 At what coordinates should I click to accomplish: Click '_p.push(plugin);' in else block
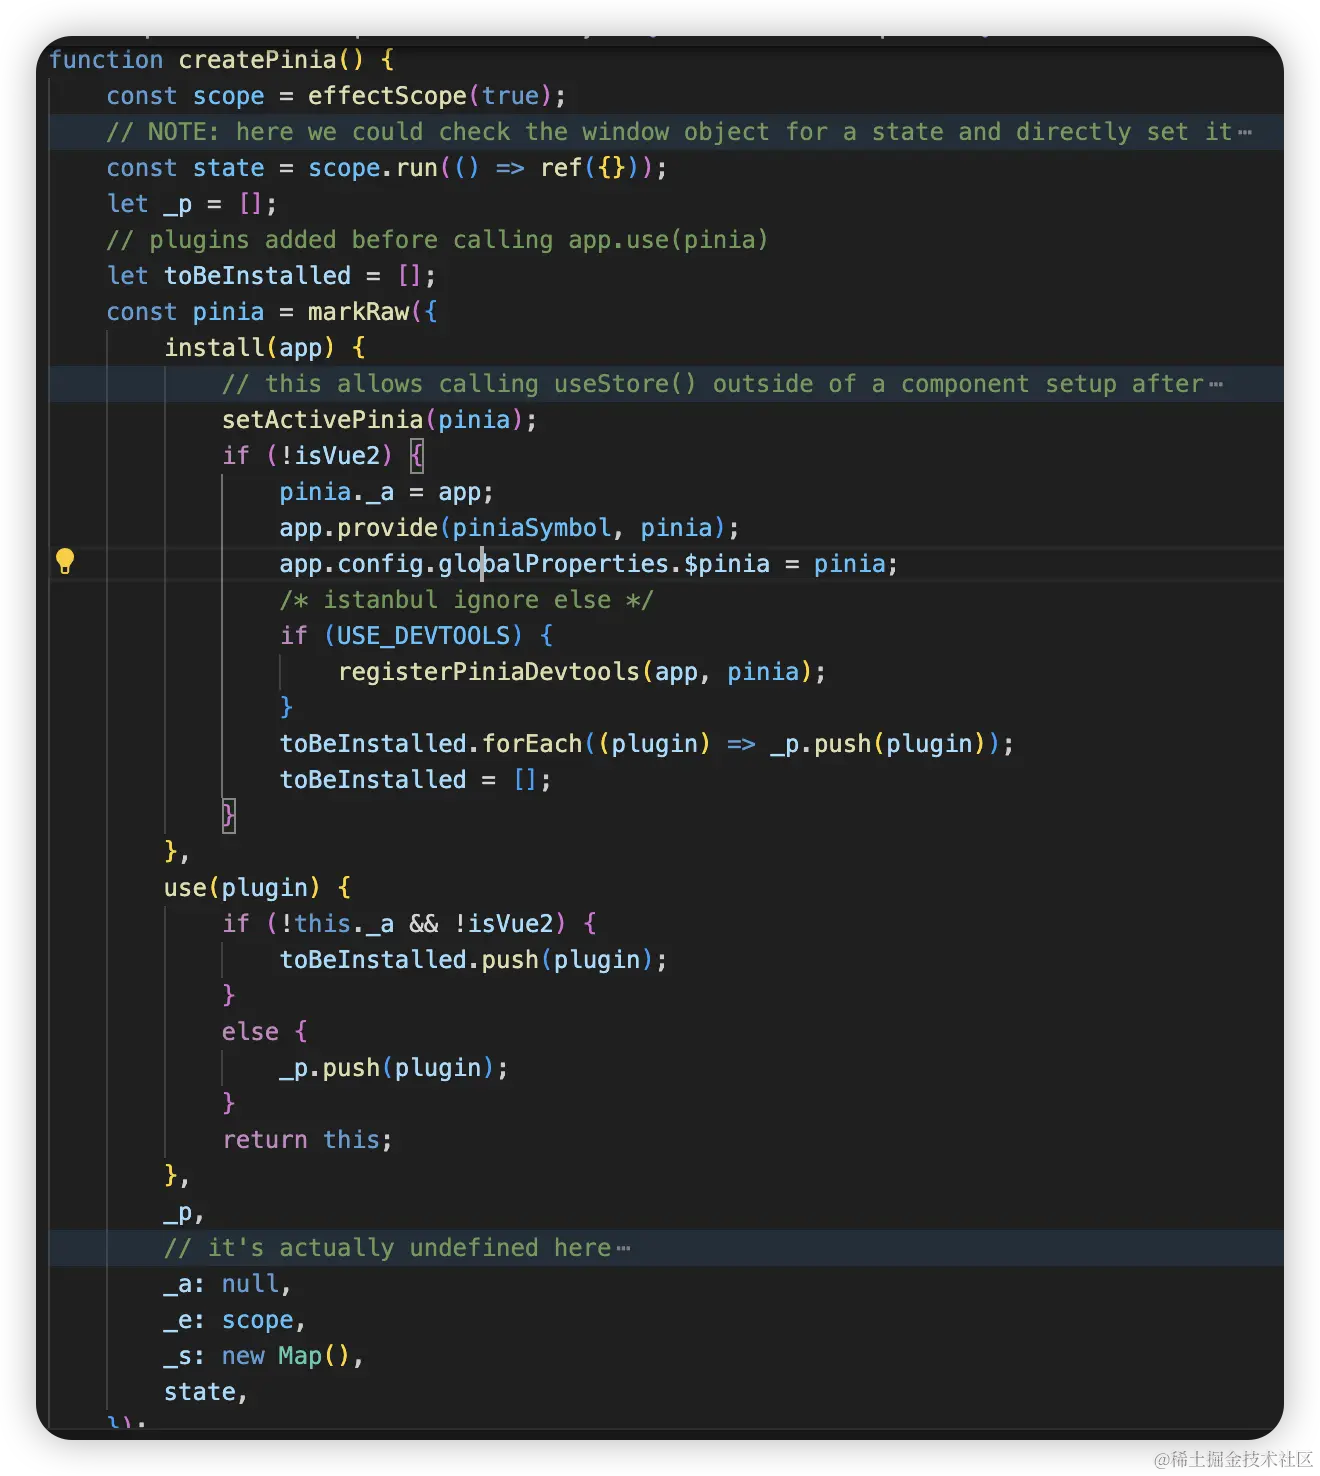[x=393, y=1068]
